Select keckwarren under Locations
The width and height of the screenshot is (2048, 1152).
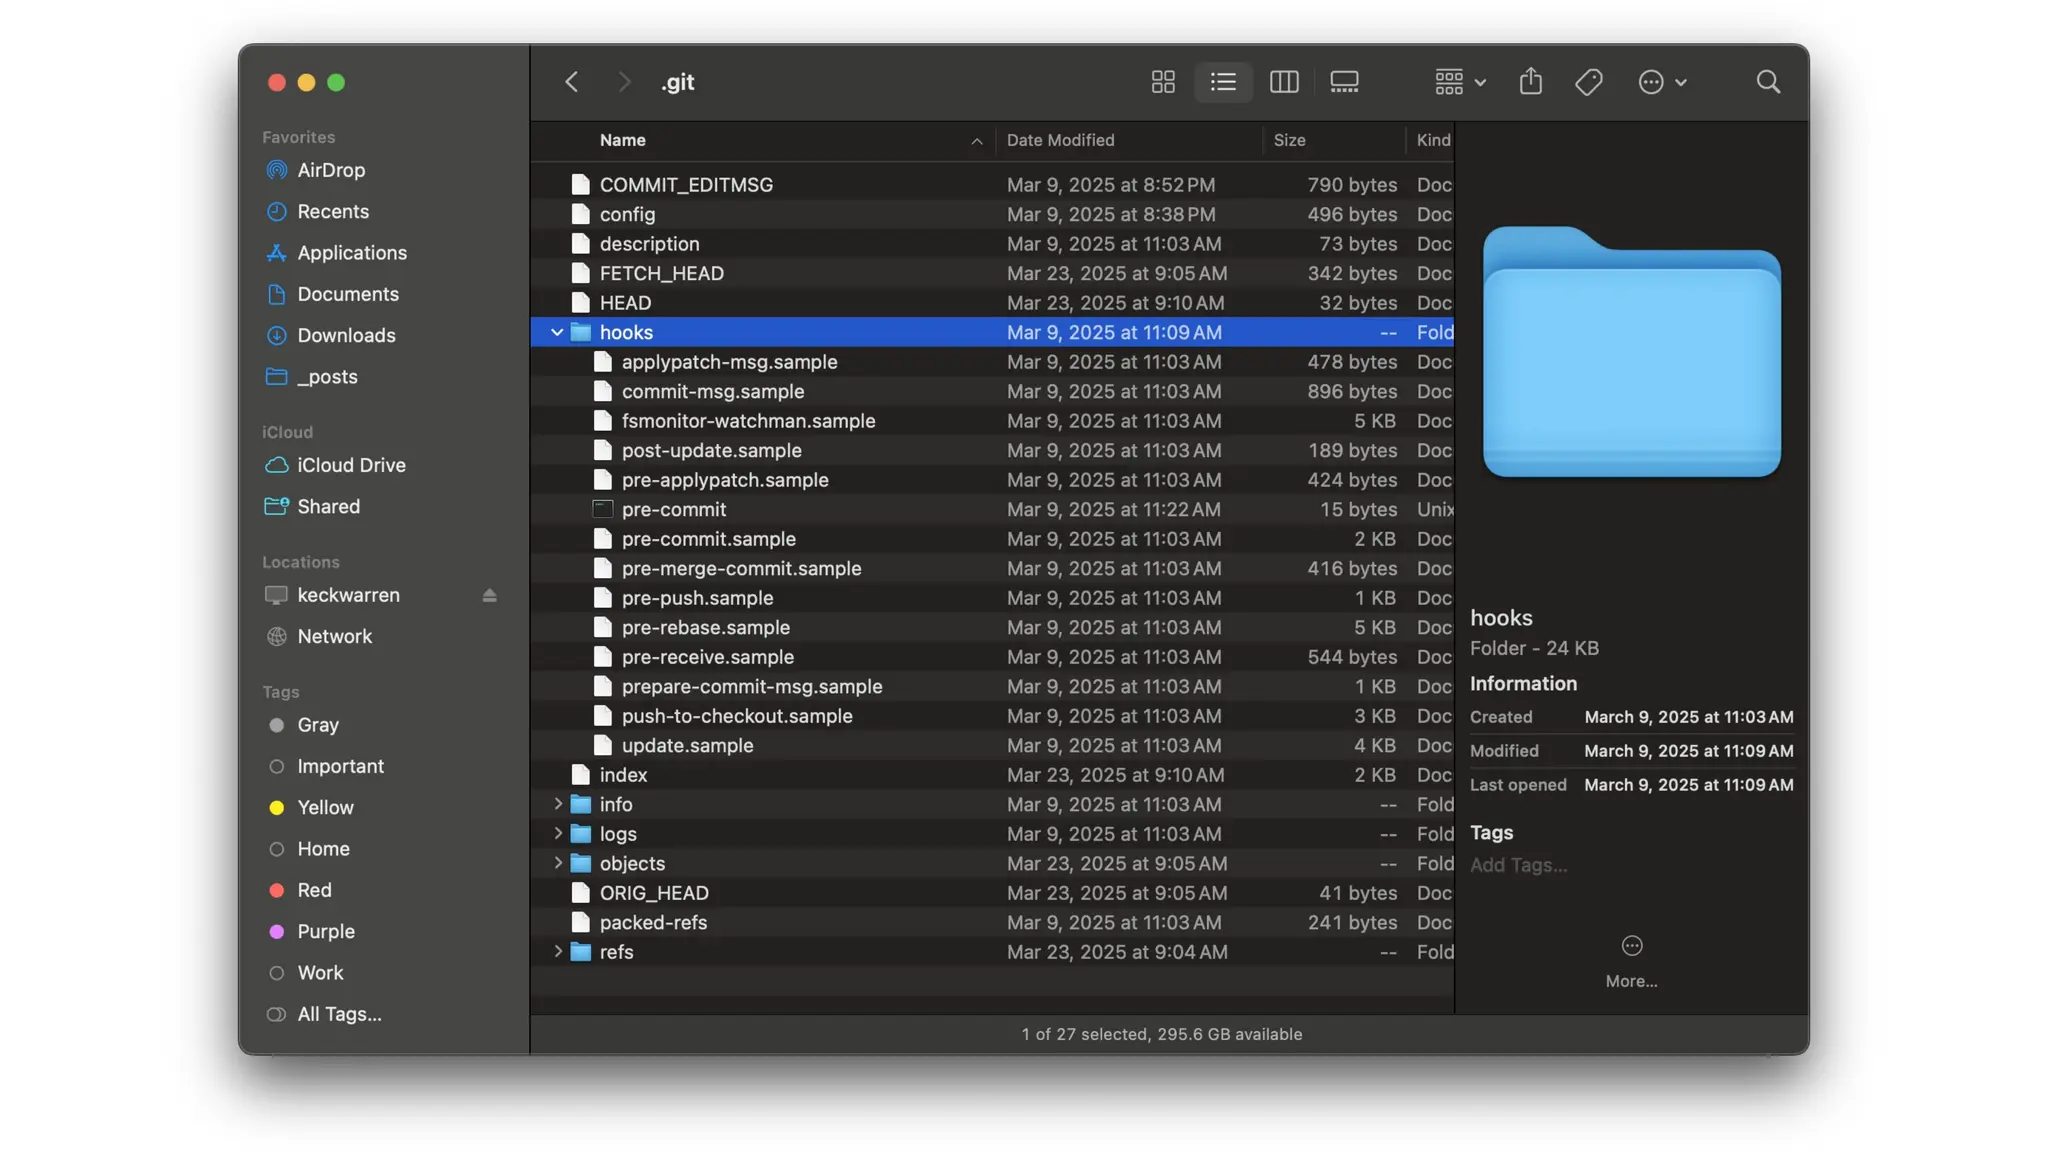(348, 595)
